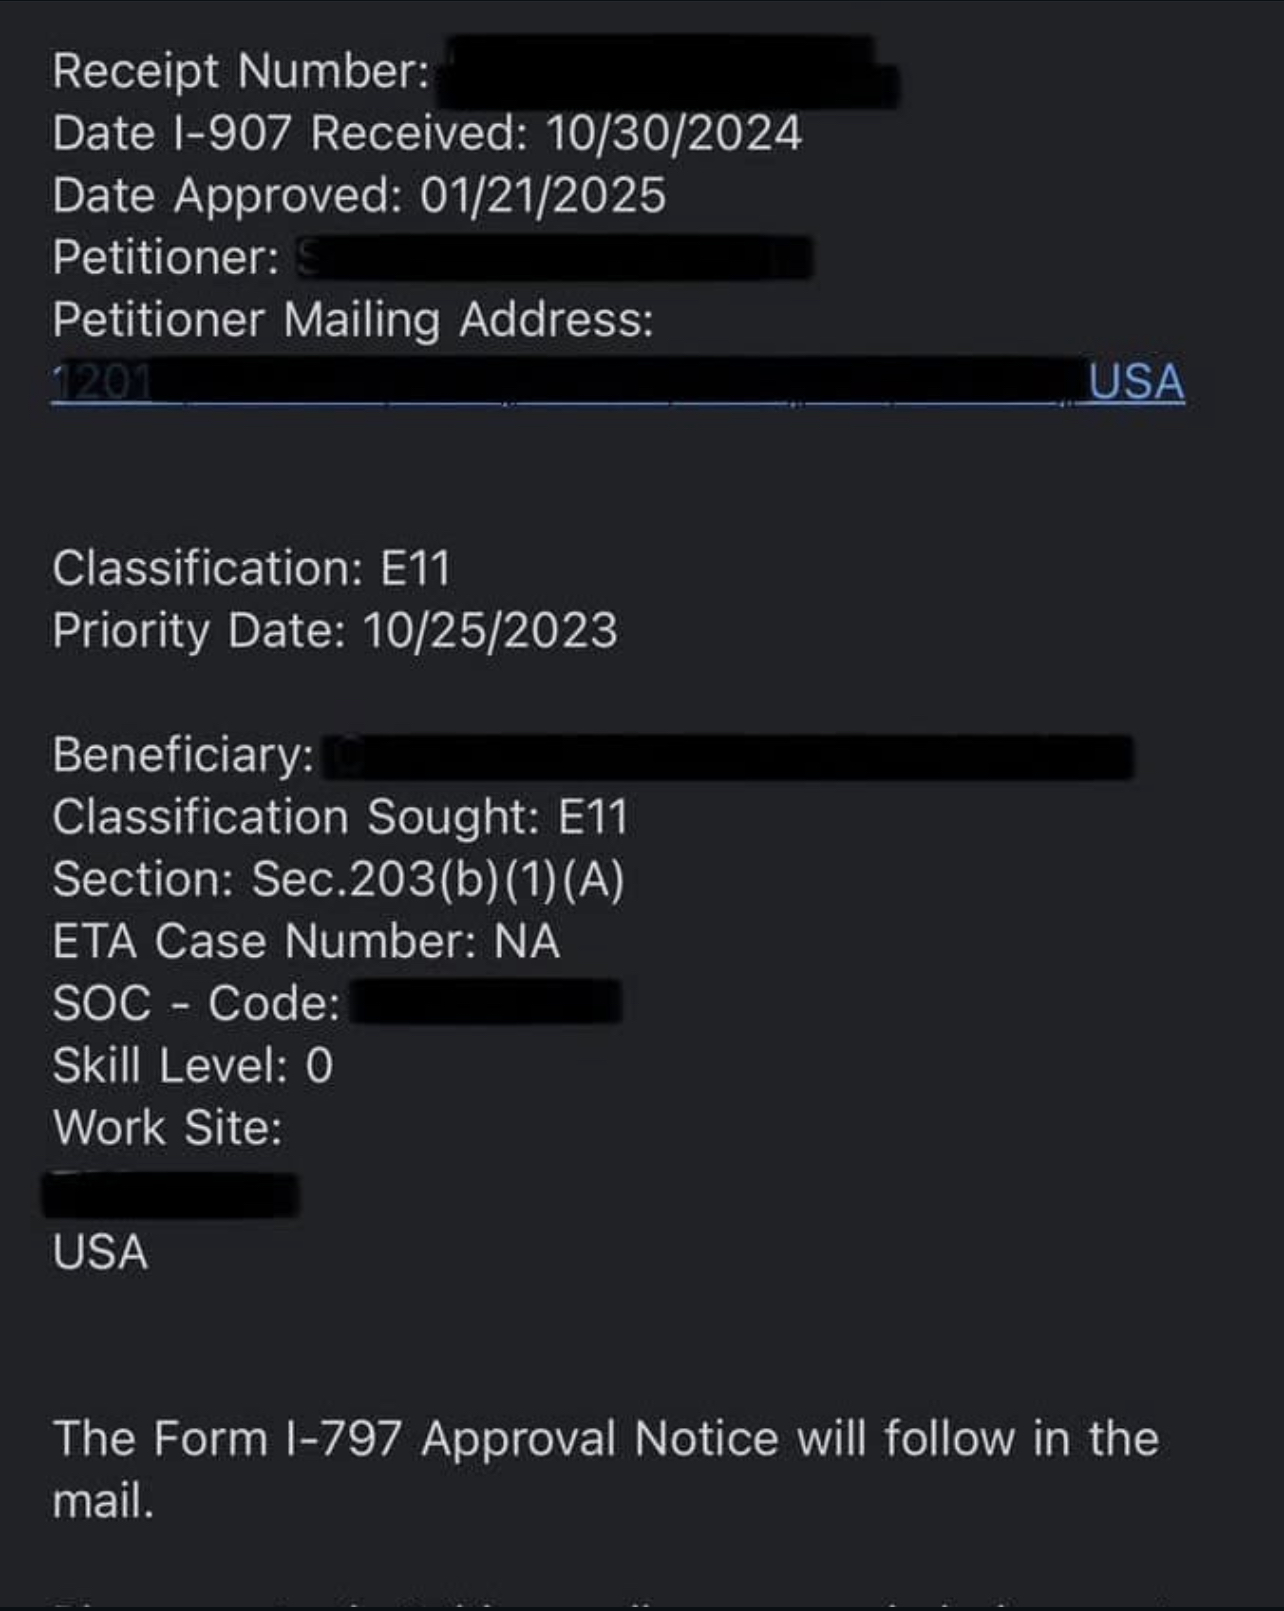Select the Date I-907 Received 10/30/2024 text

pos(427,133)
